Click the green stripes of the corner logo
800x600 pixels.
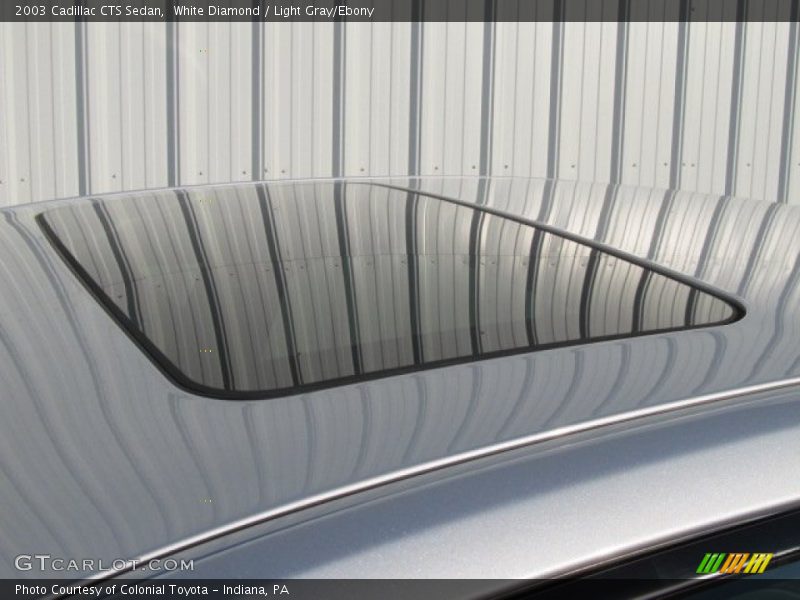point(710,563)
